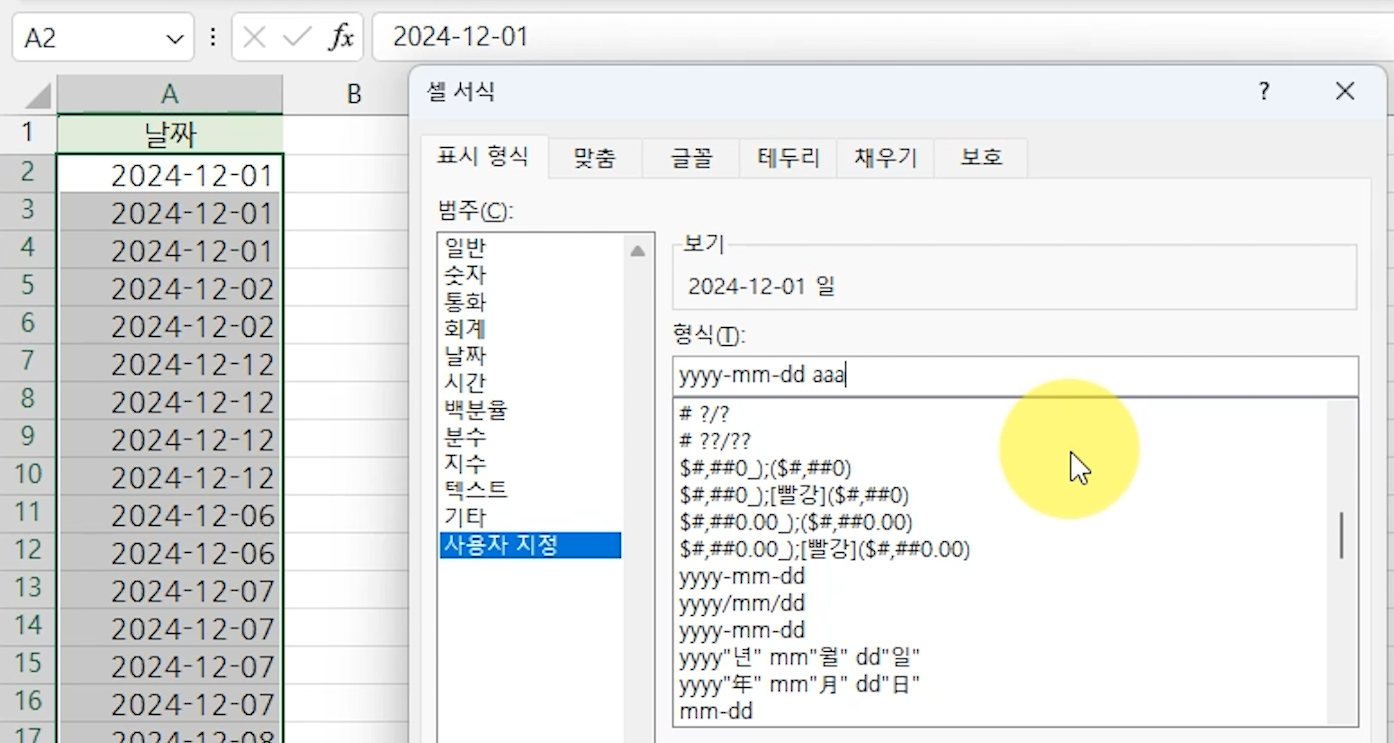Switch to the 글꼴 tab
This screenshot has width=1394, height=743.
click(x=691, y=158)
